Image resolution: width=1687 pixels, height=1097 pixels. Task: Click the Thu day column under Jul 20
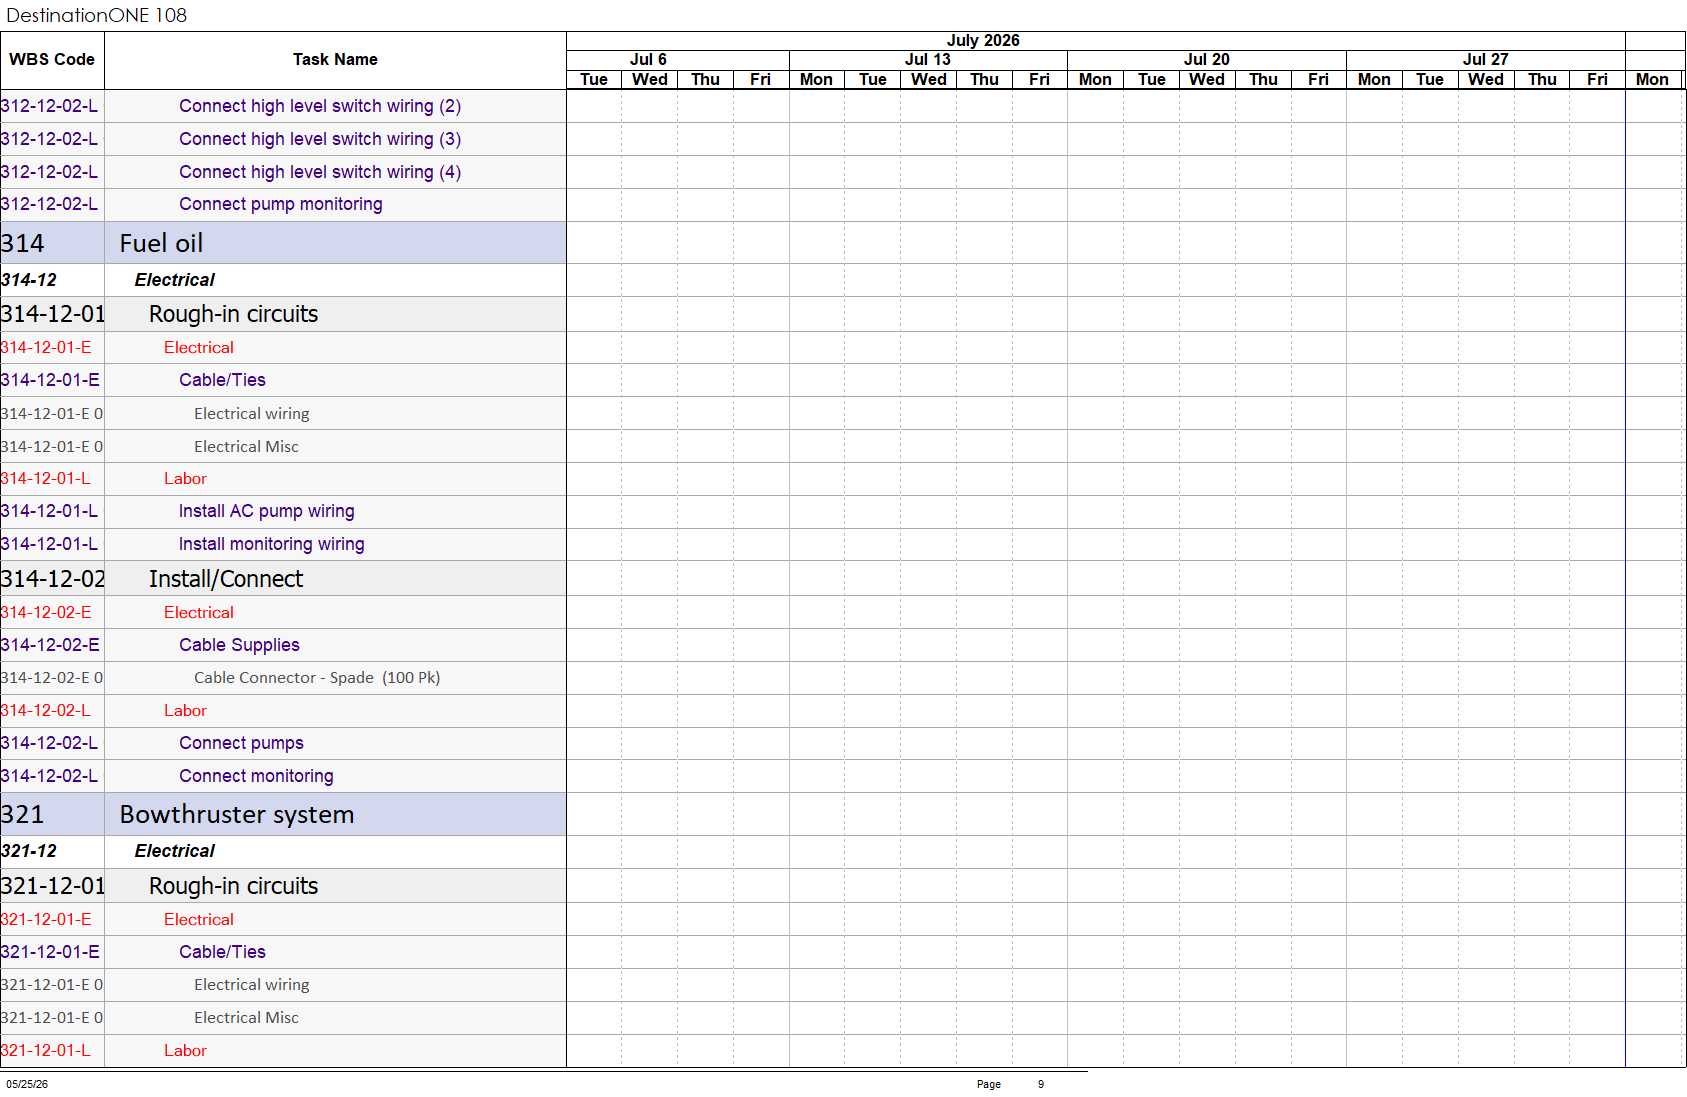(1264, 80)
